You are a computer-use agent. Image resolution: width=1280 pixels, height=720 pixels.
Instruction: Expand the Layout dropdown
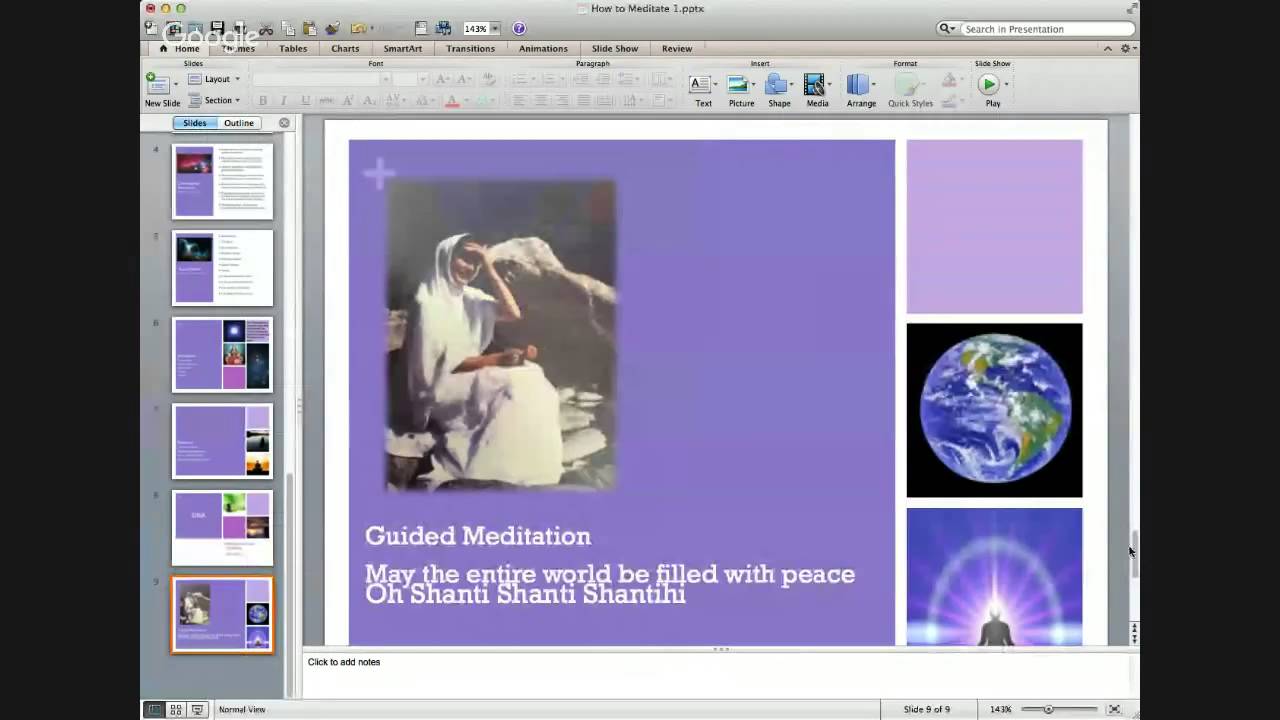pos(222,79)
